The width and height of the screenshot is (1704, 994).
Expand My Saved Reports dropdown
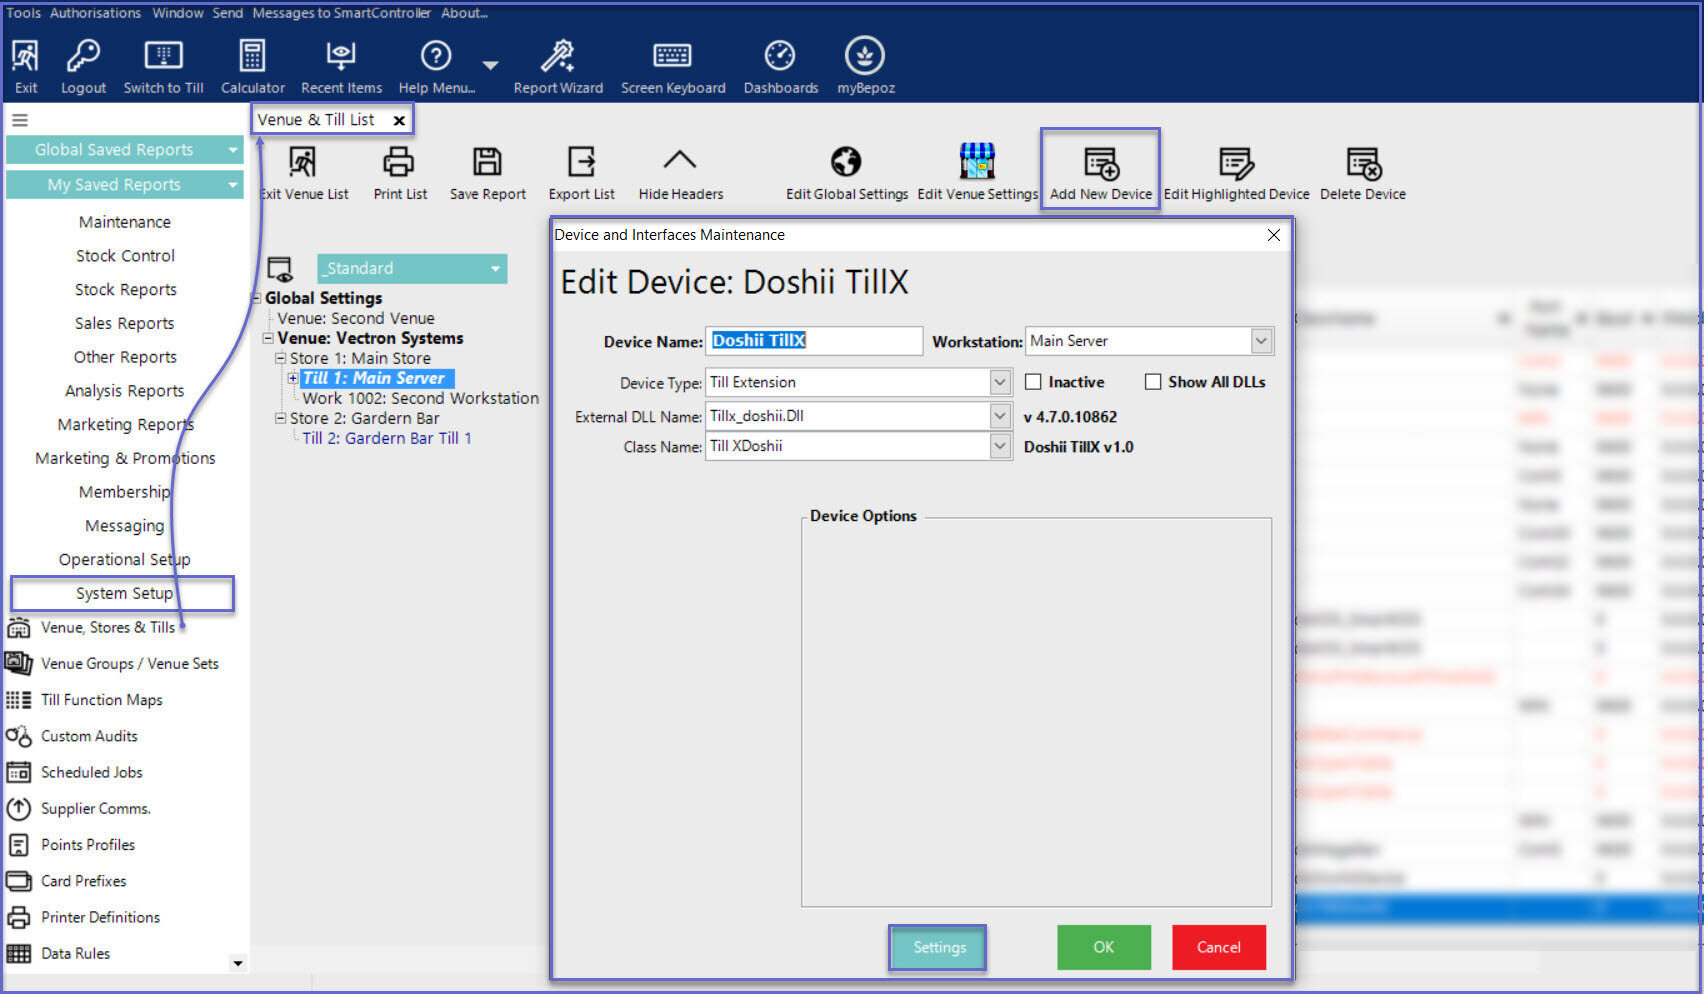tap(233, 185)
